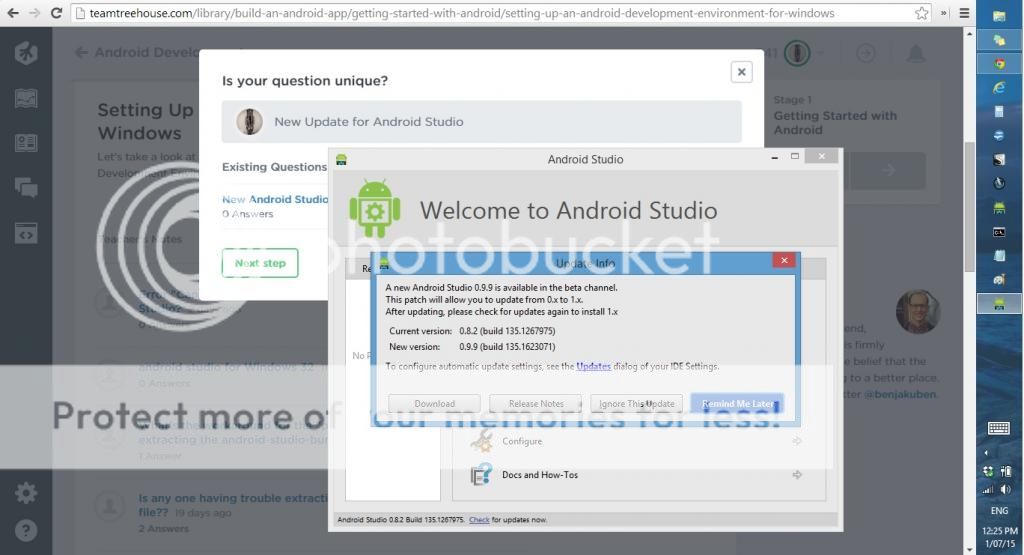Close the 'Is your question unique?' modal
This screenshot has width=1024, height=555.
(x=741, y=72)
